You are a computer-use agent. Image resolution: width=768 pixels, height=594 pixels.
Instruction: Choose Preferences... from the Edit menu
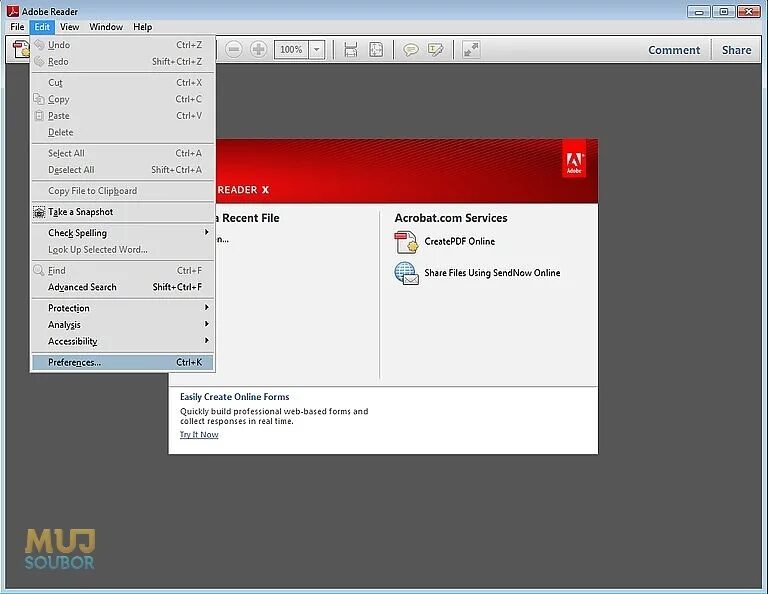[123, 362]
